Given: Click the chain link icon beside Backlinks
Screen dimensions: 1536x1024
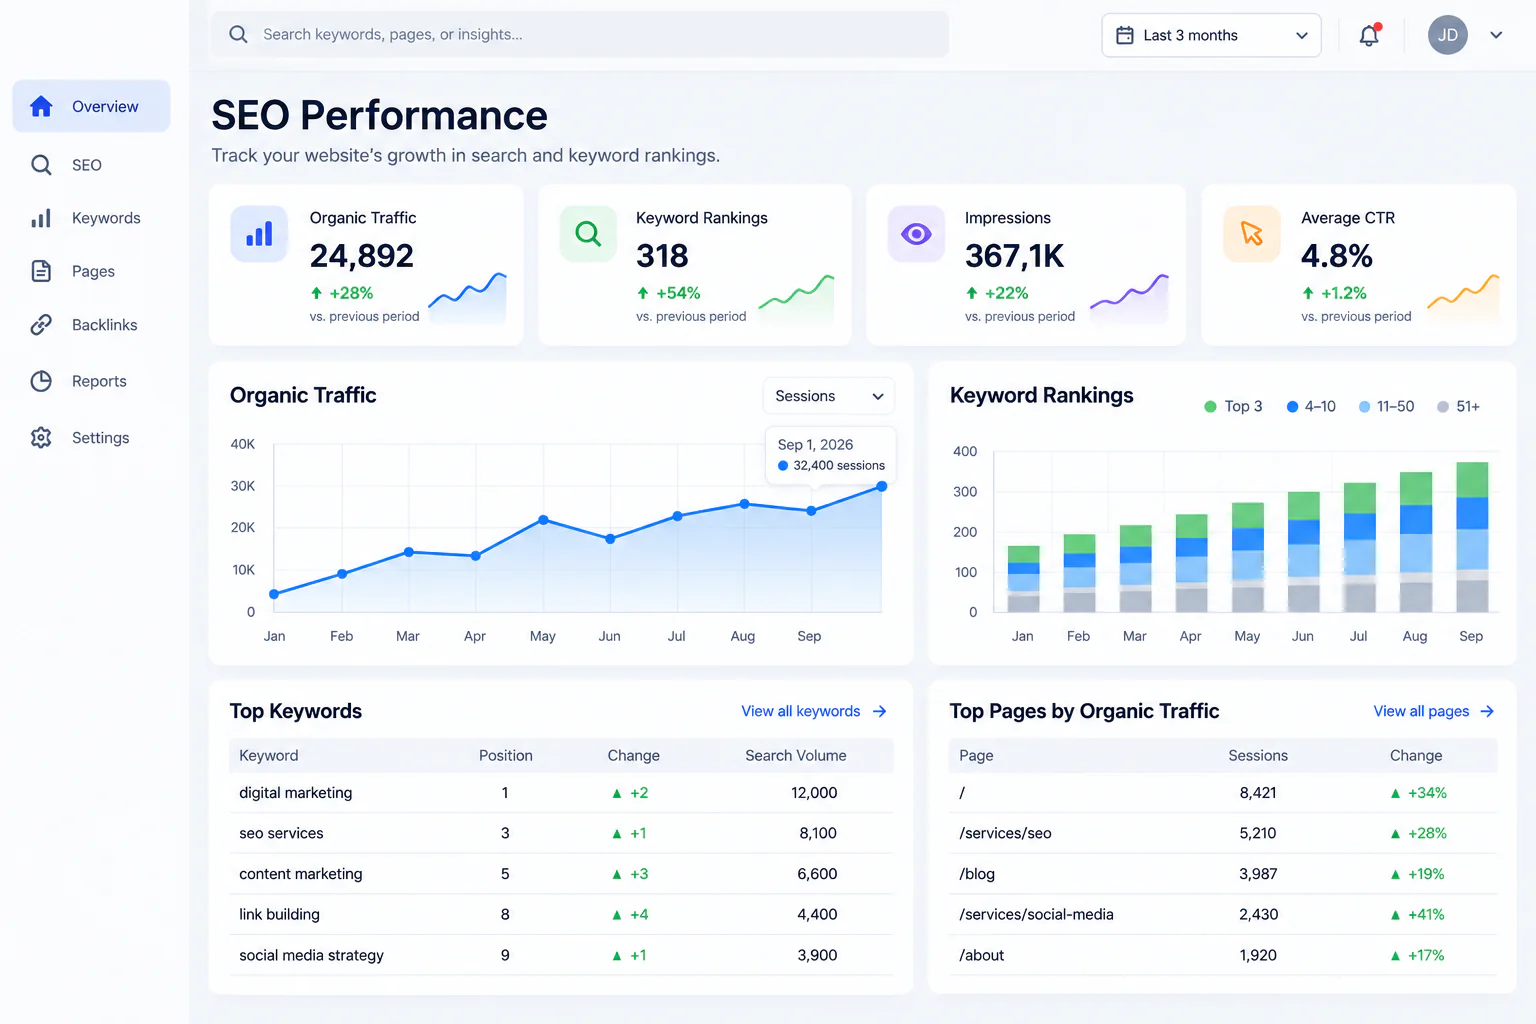Looking at the screenshot, I should [41, 325].
